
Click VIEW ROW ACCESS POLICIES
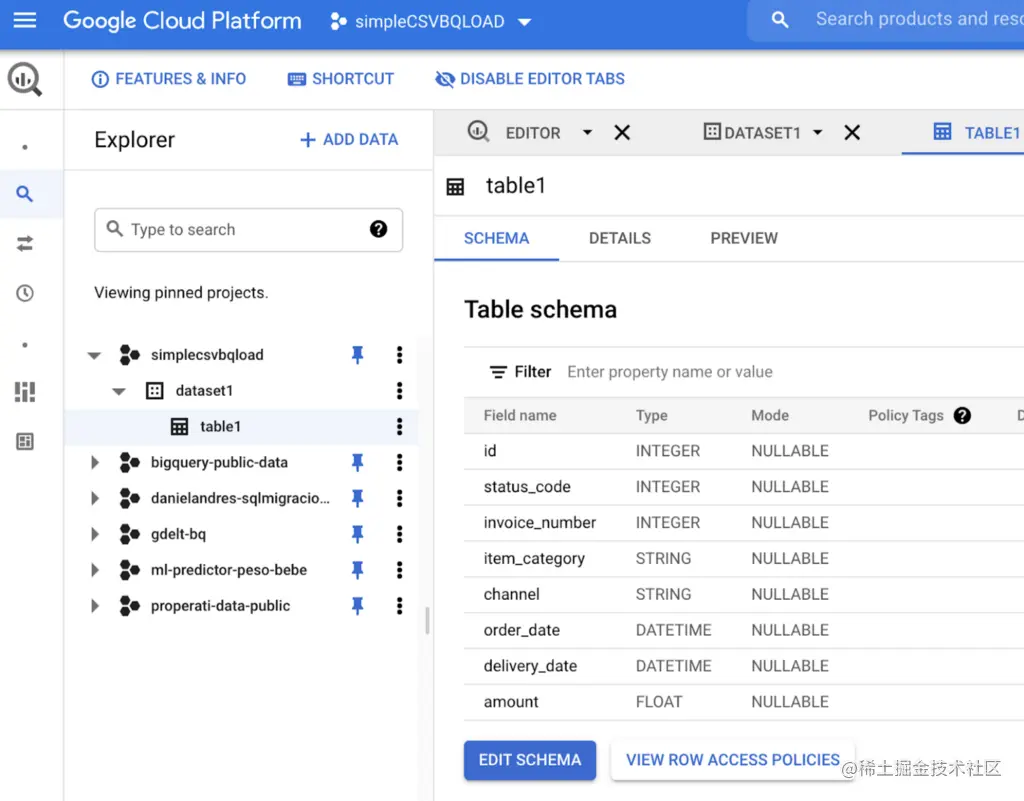tap(733, 760)
